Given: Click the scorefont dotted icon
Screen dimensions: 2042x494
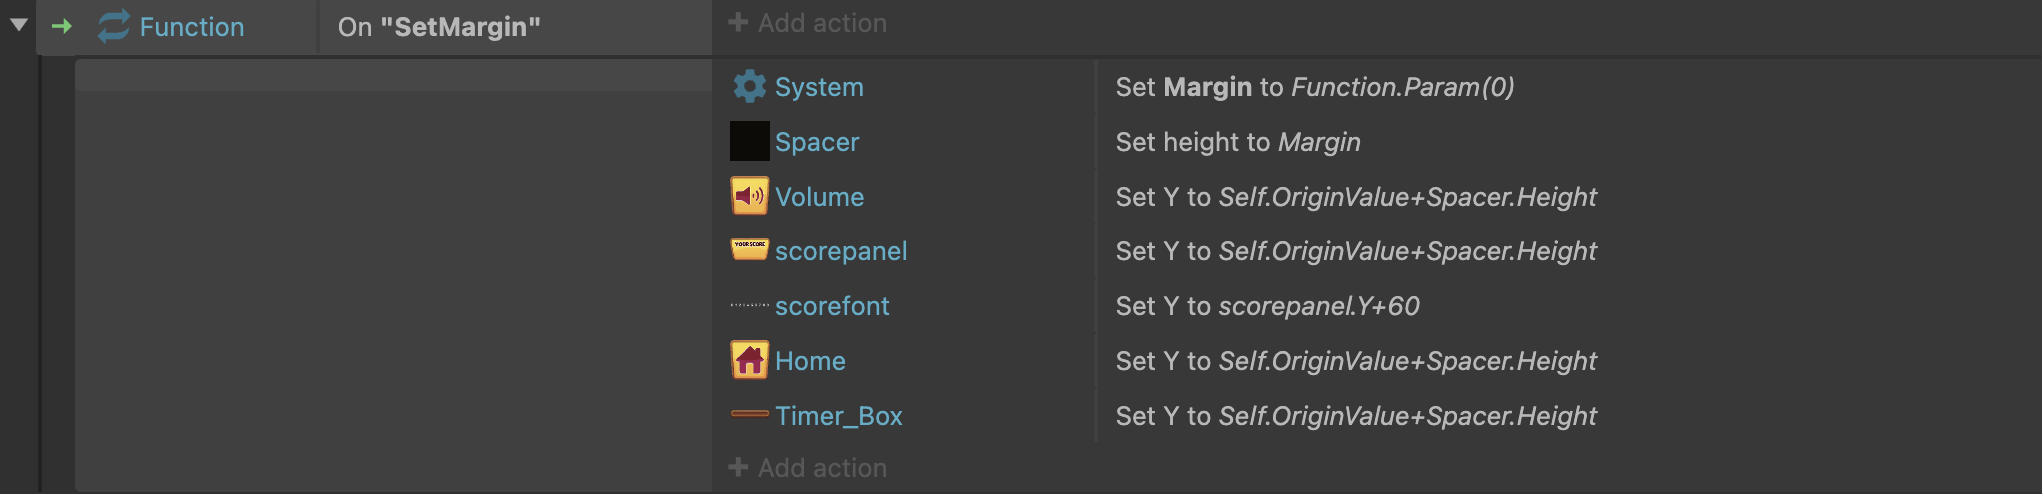Looking at the screenshot, I should (x=749, y=306).
